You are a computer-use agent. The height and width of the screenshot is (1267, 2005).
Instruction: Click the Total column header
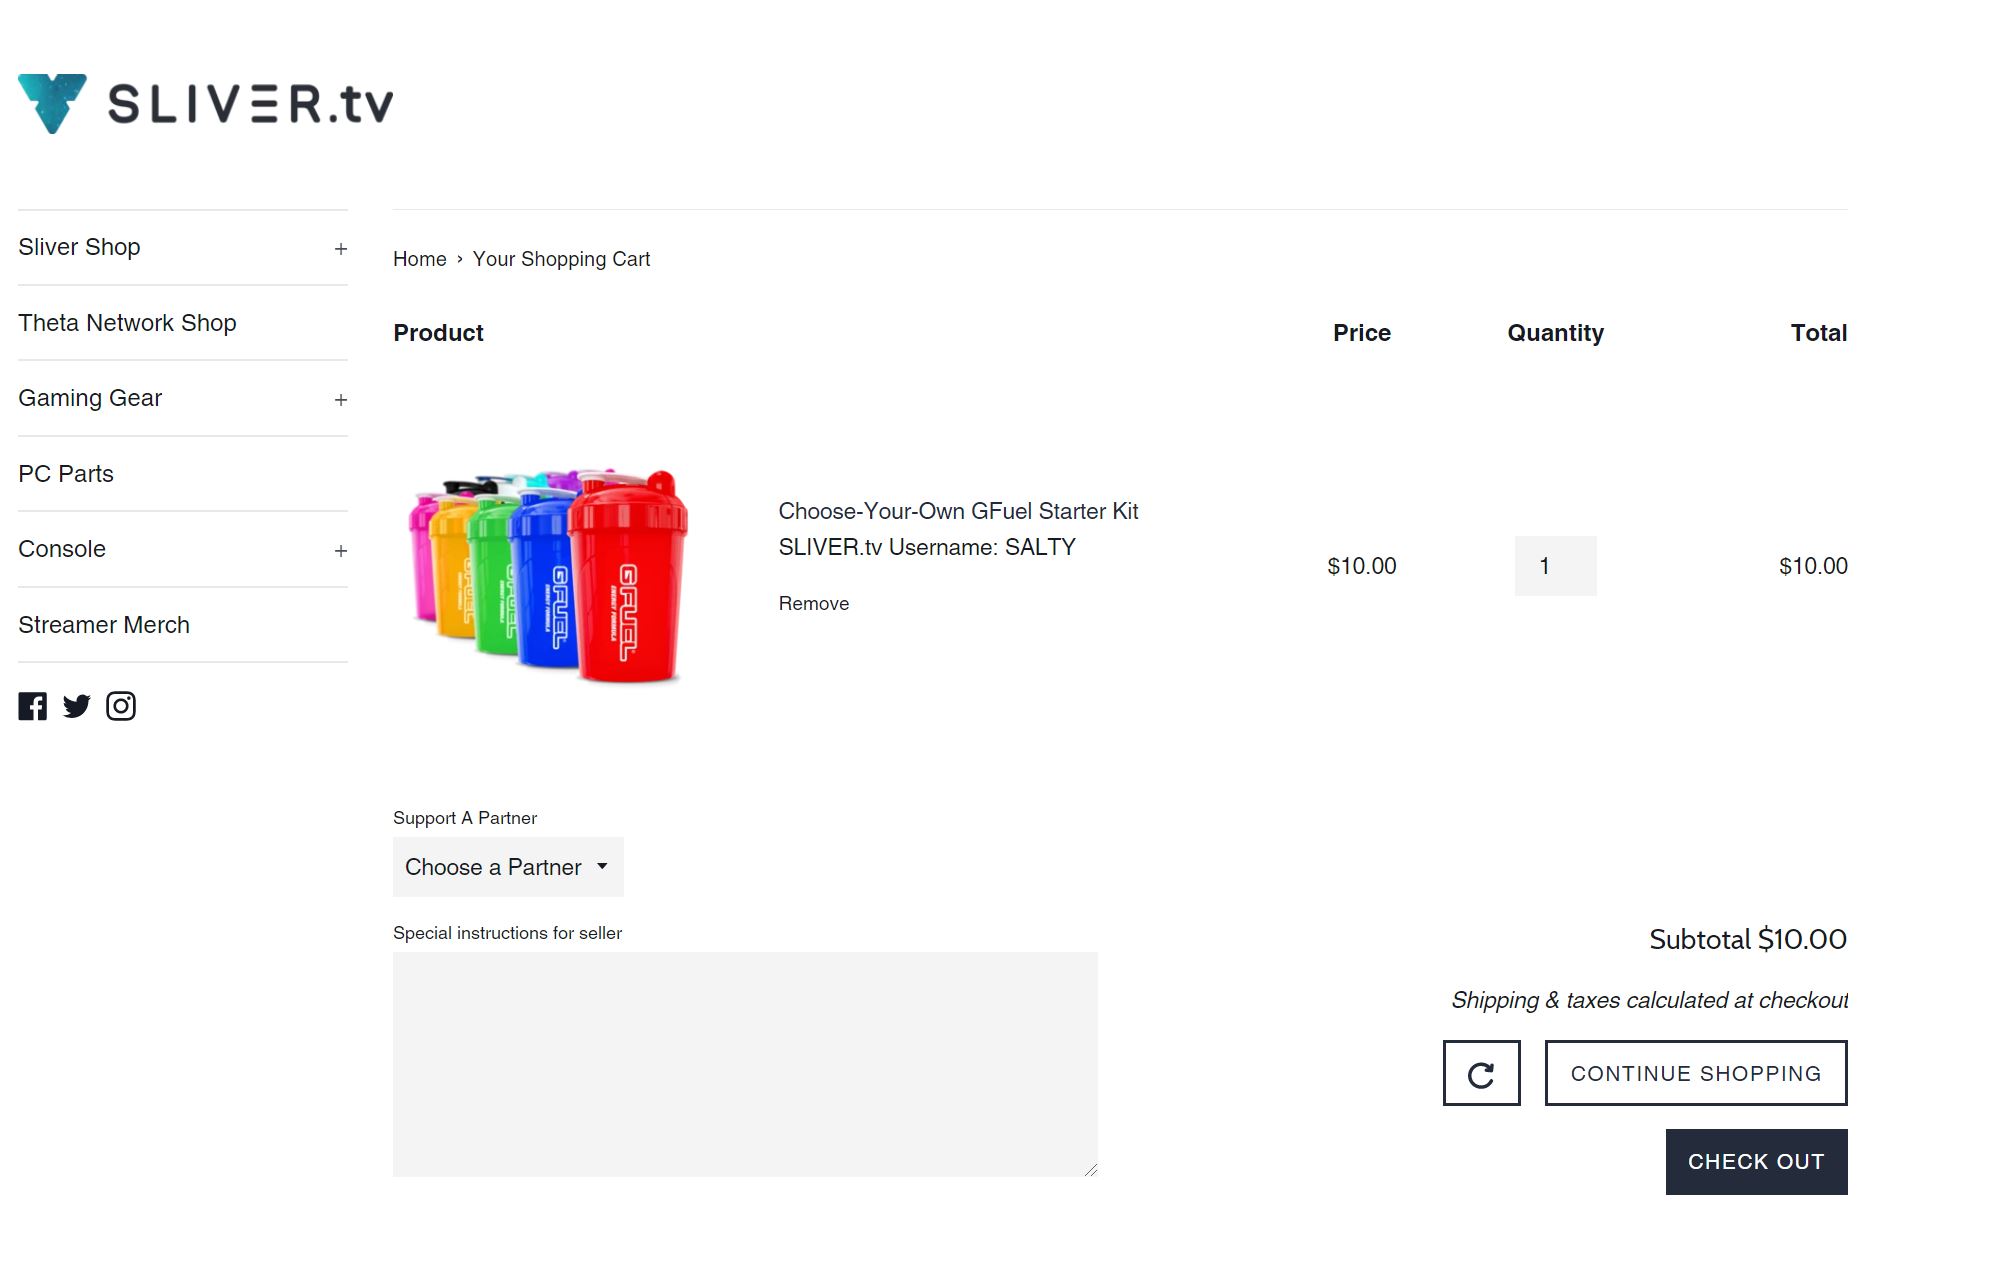coord(1819,333)
